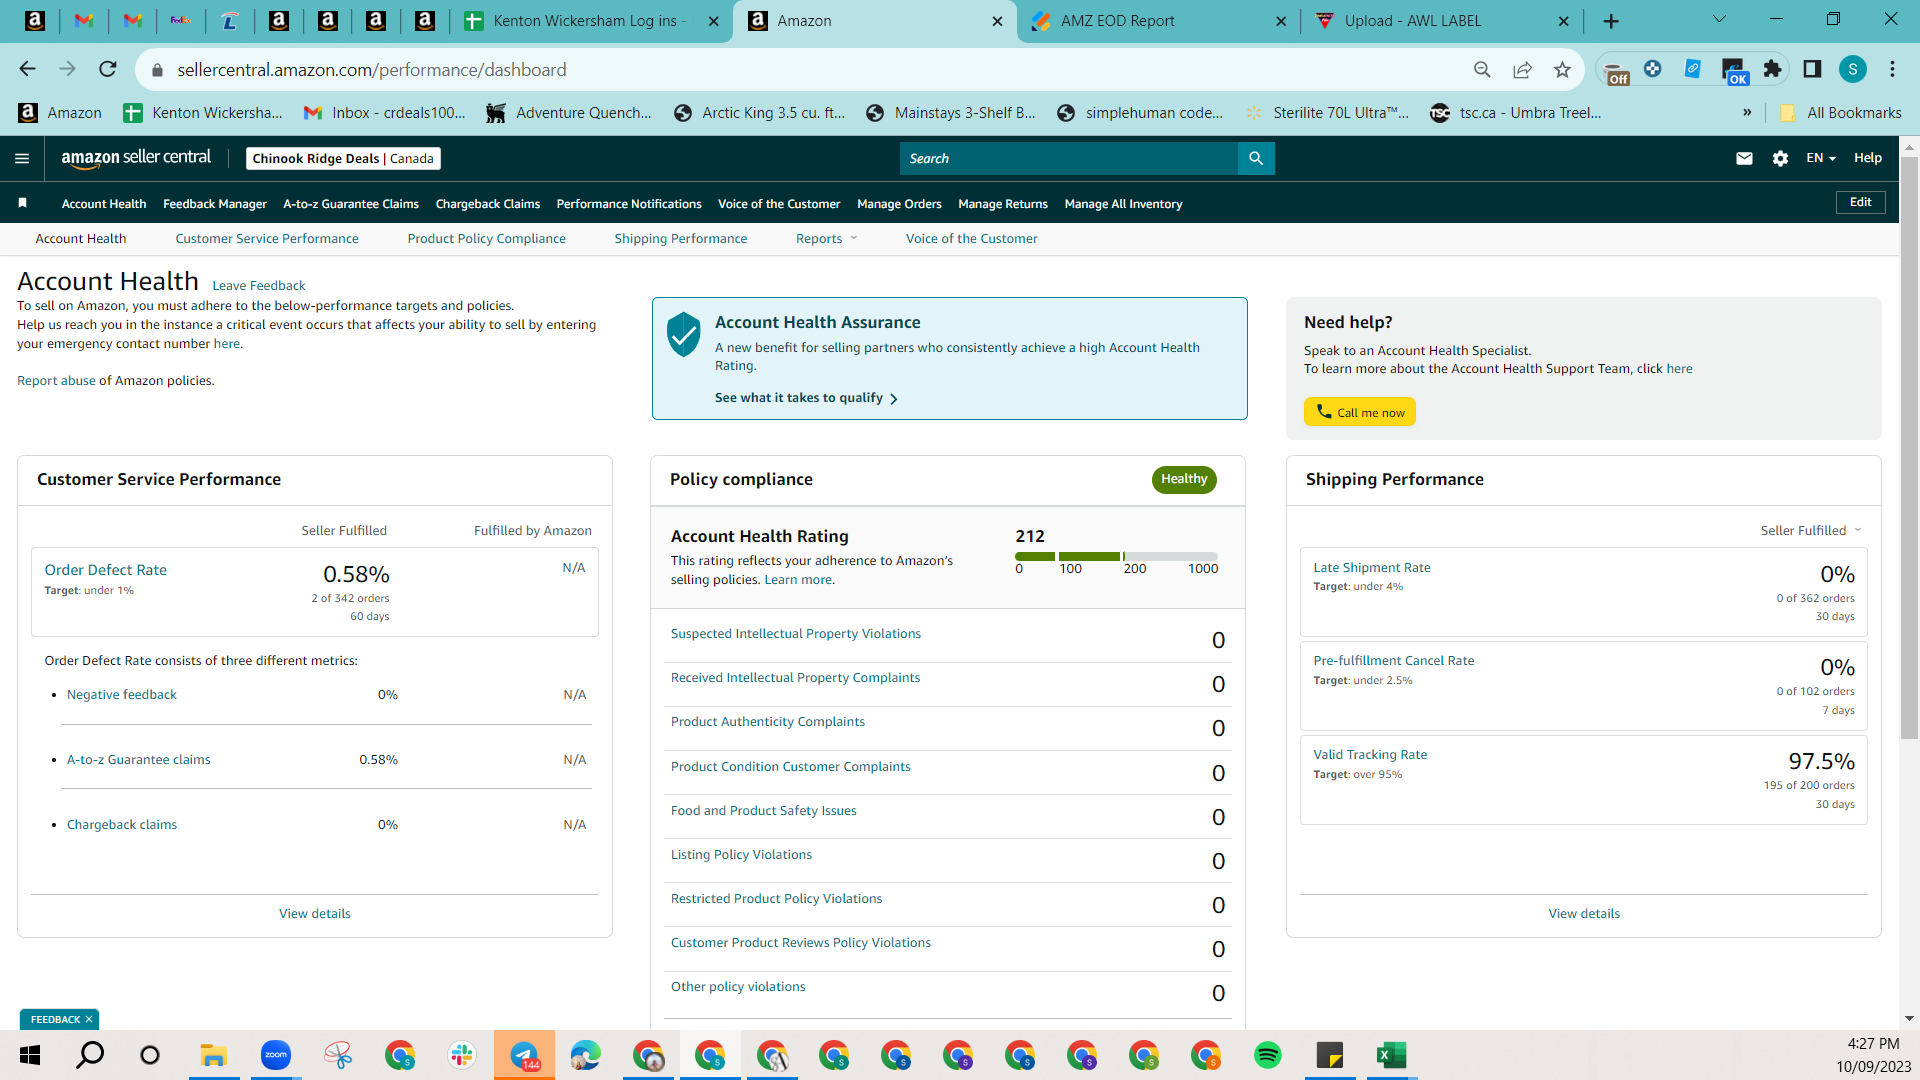Open the Windows Start menu
This screenshot has height=1080, width=1920.
[30, 1055]
